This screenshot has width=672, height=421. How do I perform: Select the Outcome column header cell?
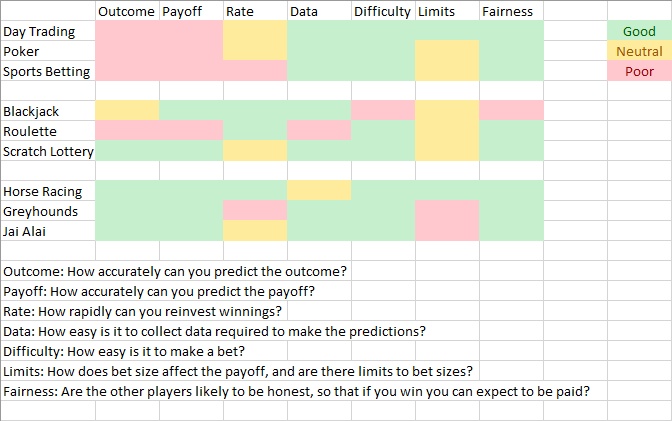tap(127, 11)
